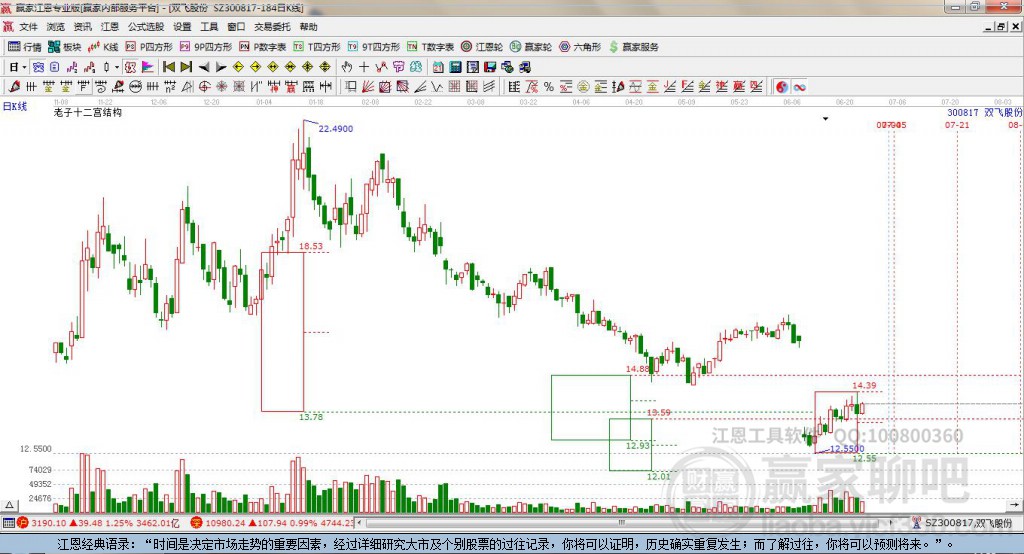Click the 12.5500 low price label
The width and height of the screenshot is (1024, 554).
click(847, 449)
